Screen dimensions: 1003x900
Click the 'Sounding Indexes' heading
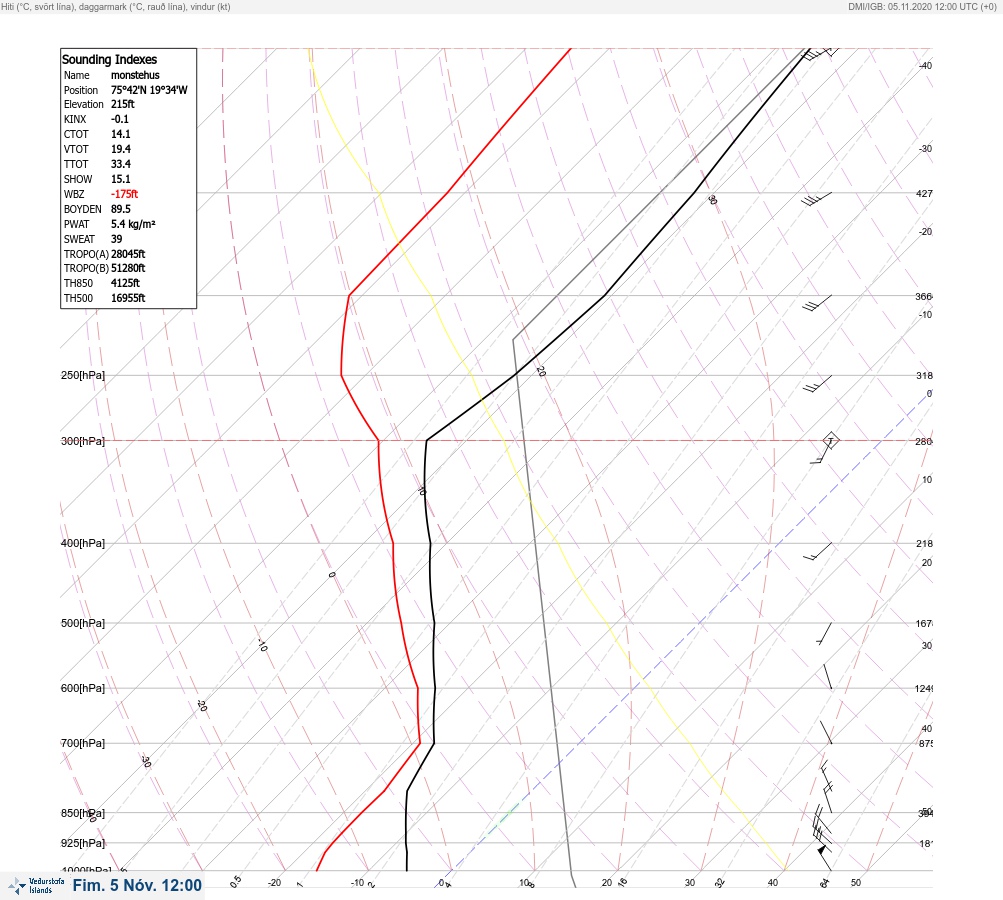109,59
